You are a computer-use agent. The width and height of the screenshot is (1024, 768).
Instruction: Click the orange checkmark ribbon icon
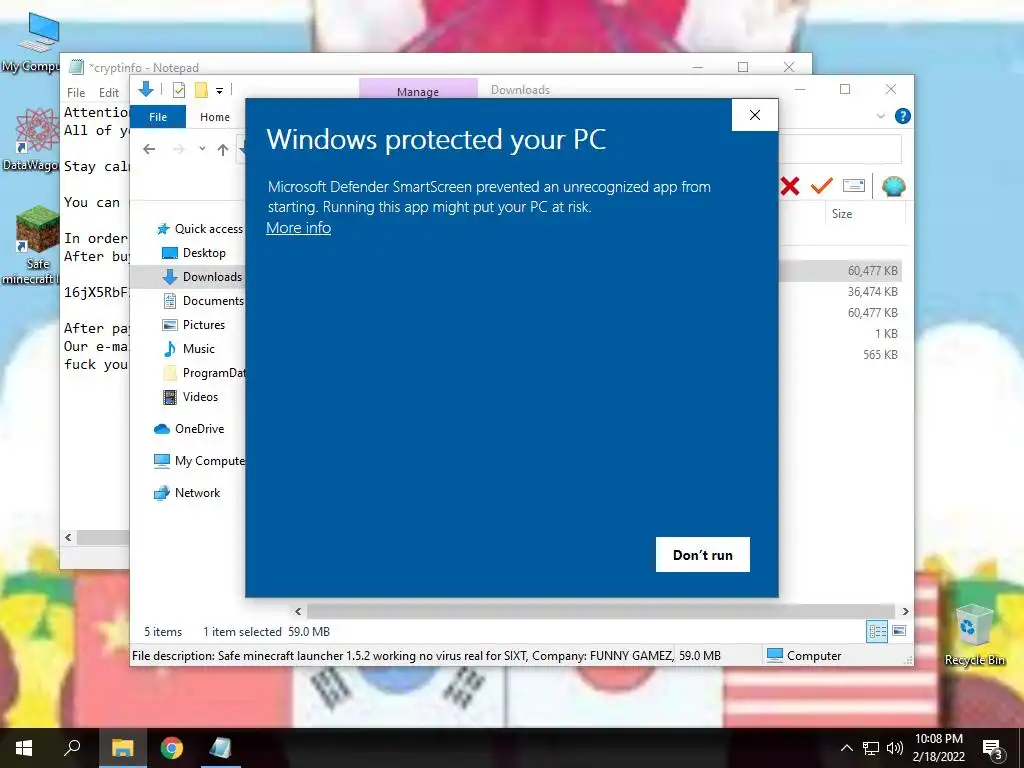click(x=822, y=185)
